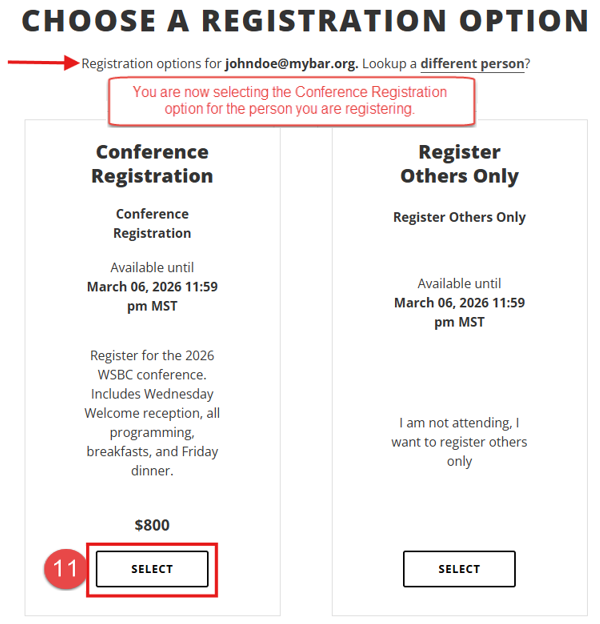This screenshot has height=624, width=600.
Task: Click the 2026 WSBC conference description paragraph
Action: pyautogui.click(x=152, y=413)
